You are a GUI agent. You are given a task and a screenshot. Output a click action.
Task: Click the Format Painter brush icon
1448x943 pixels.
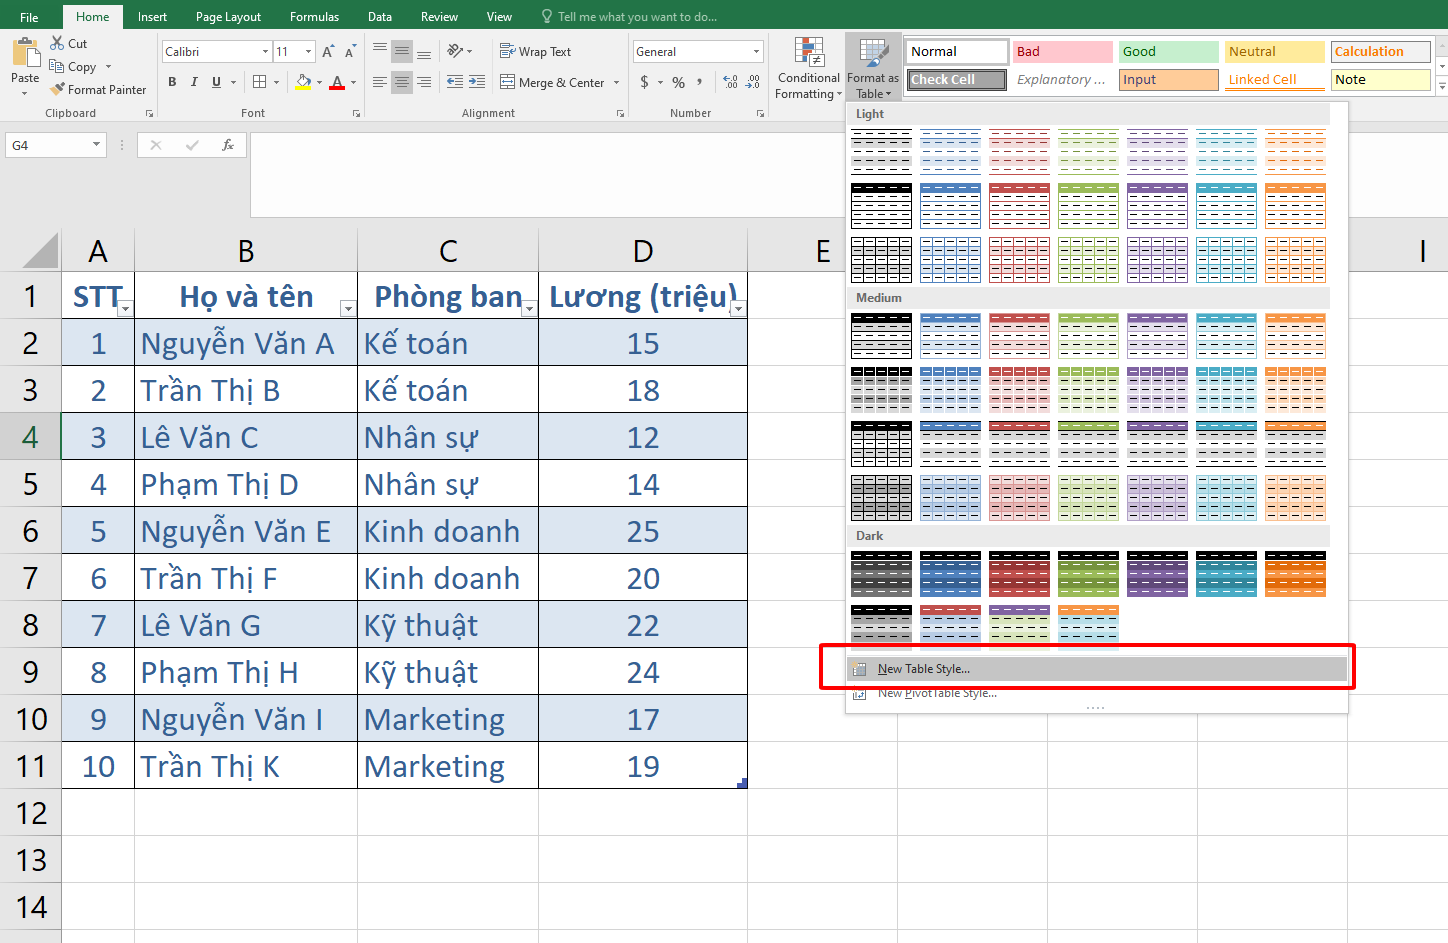tap(58, 90)
